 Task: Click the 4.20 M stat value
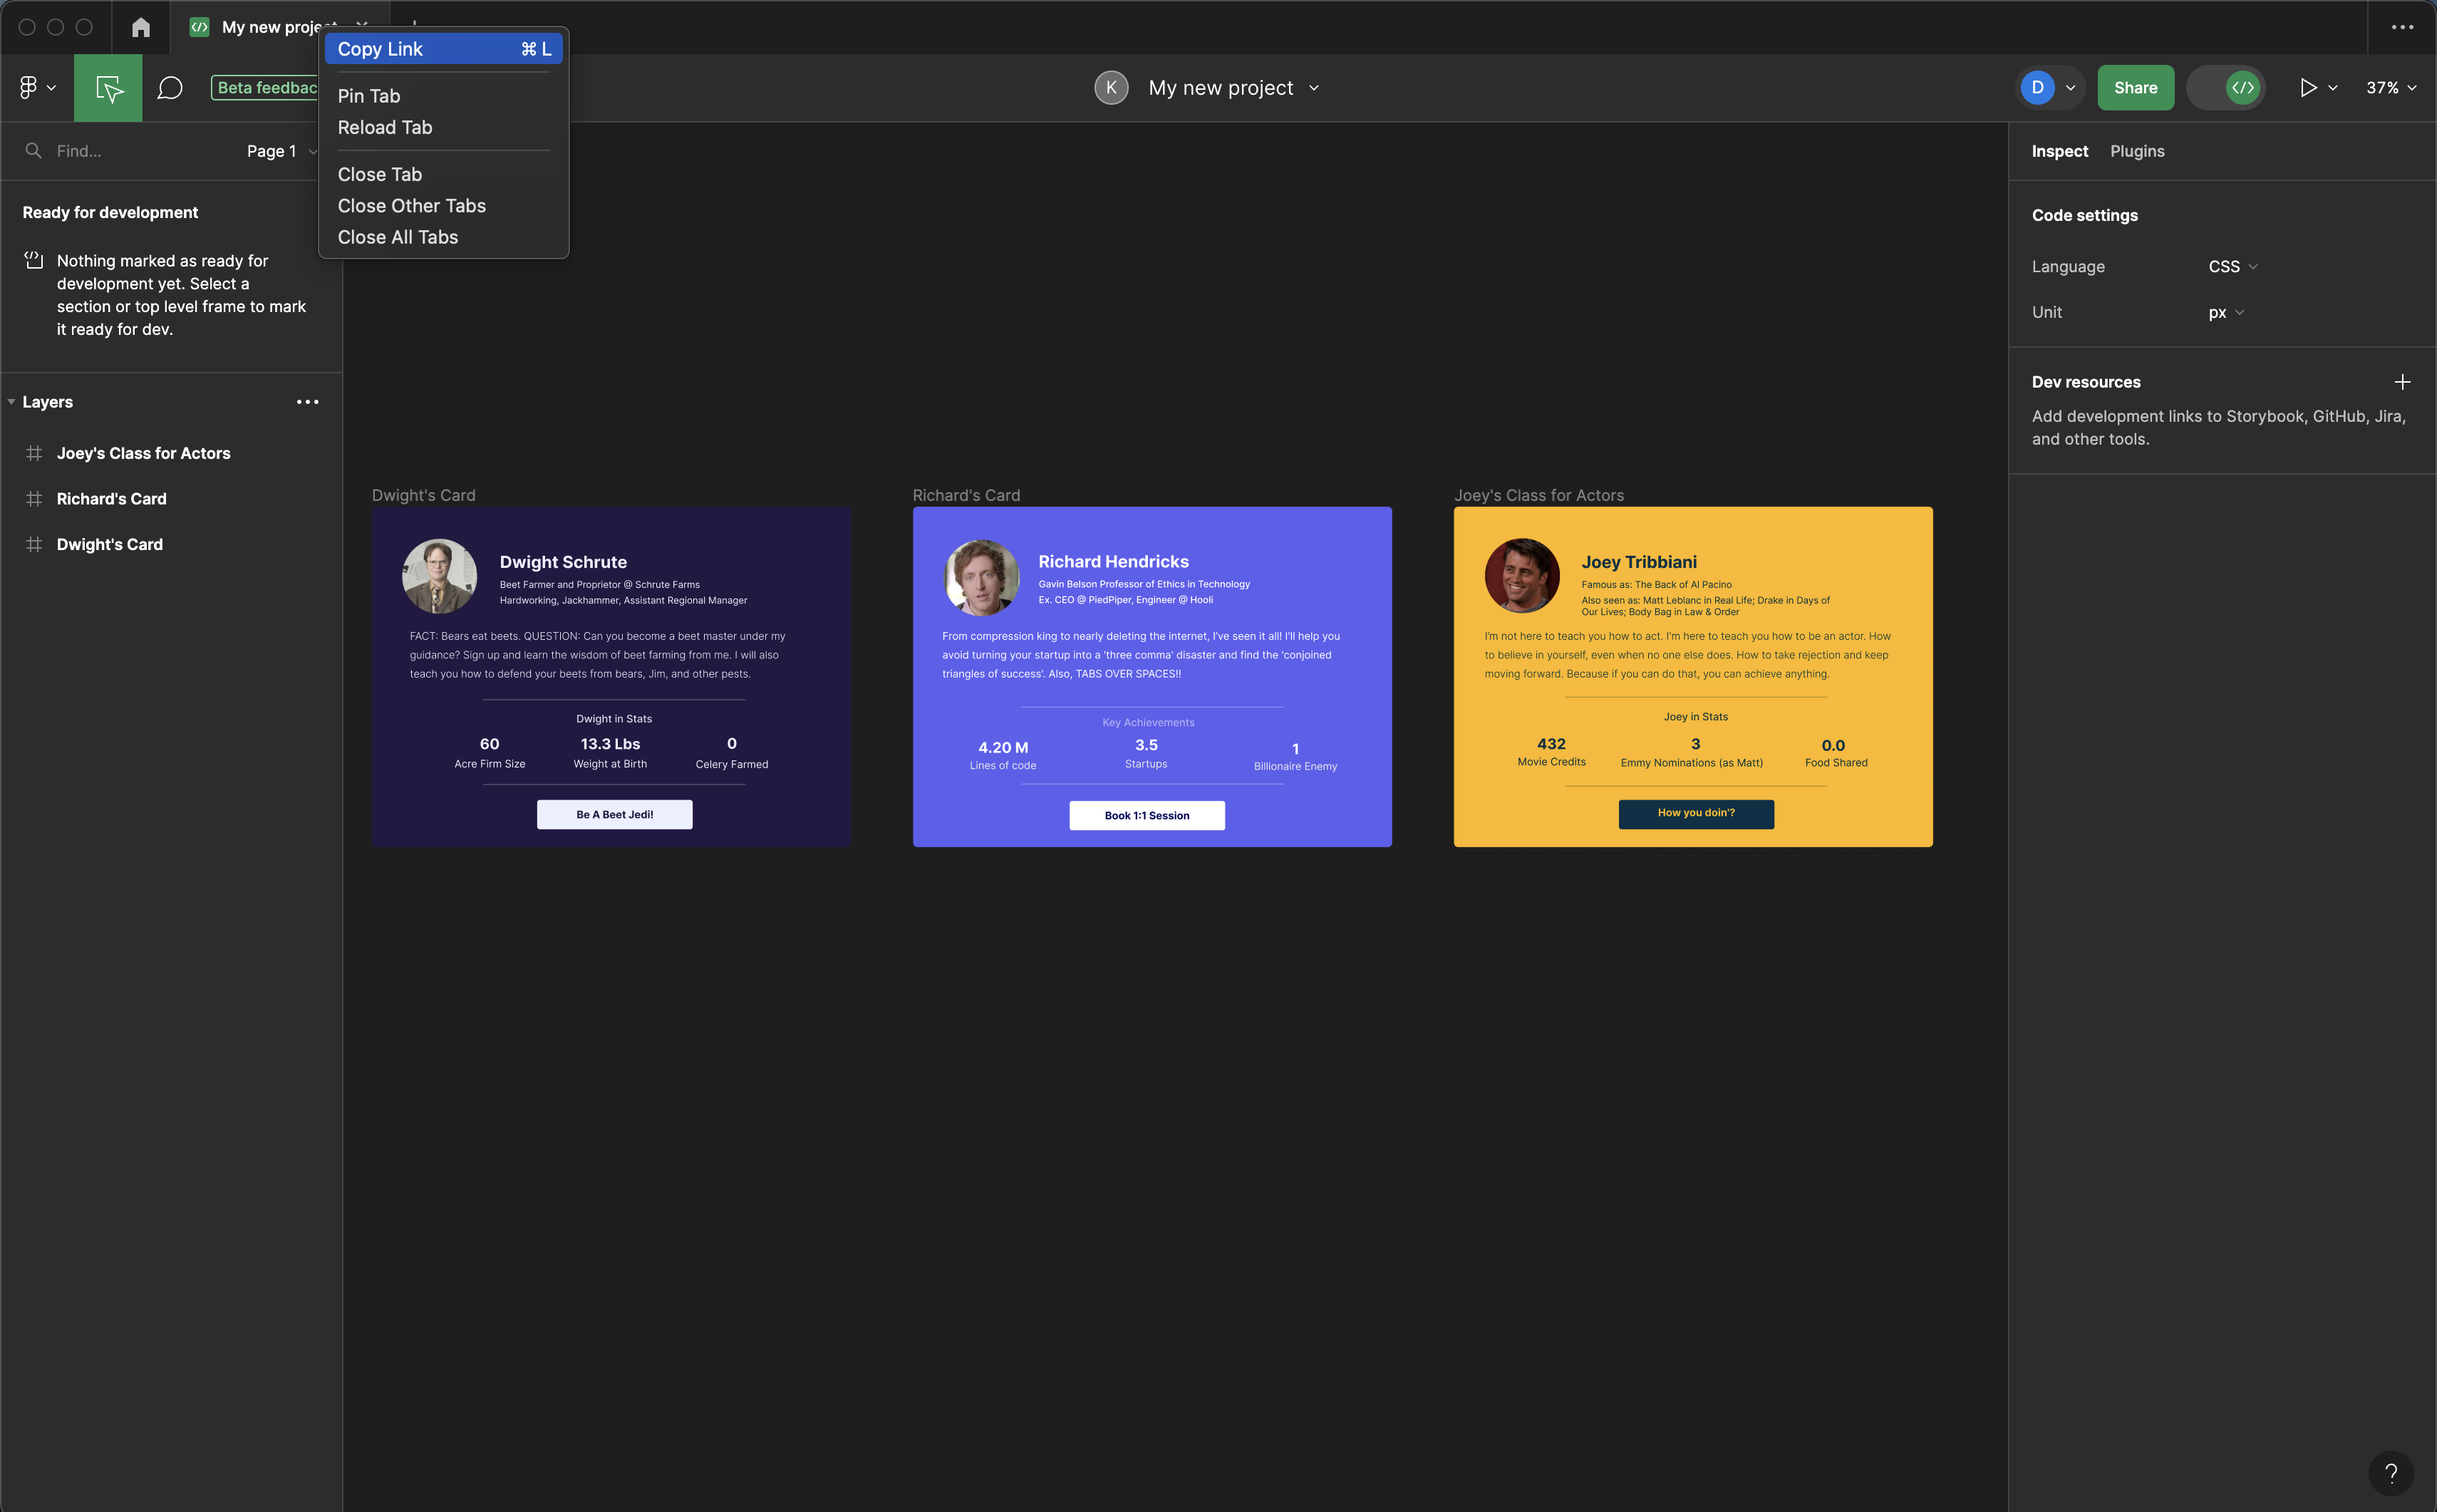pos(1003,748)
